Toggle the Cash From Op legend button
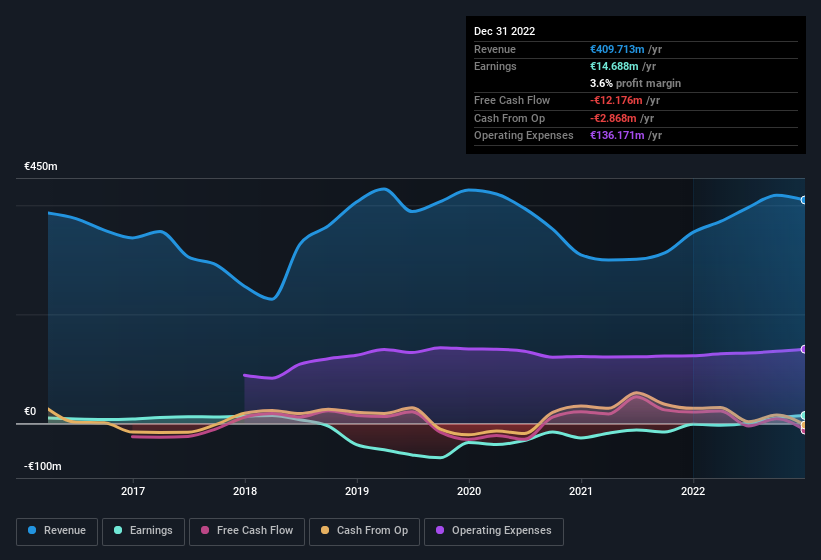Screen dimensions: 821x560 coord(364,531)
